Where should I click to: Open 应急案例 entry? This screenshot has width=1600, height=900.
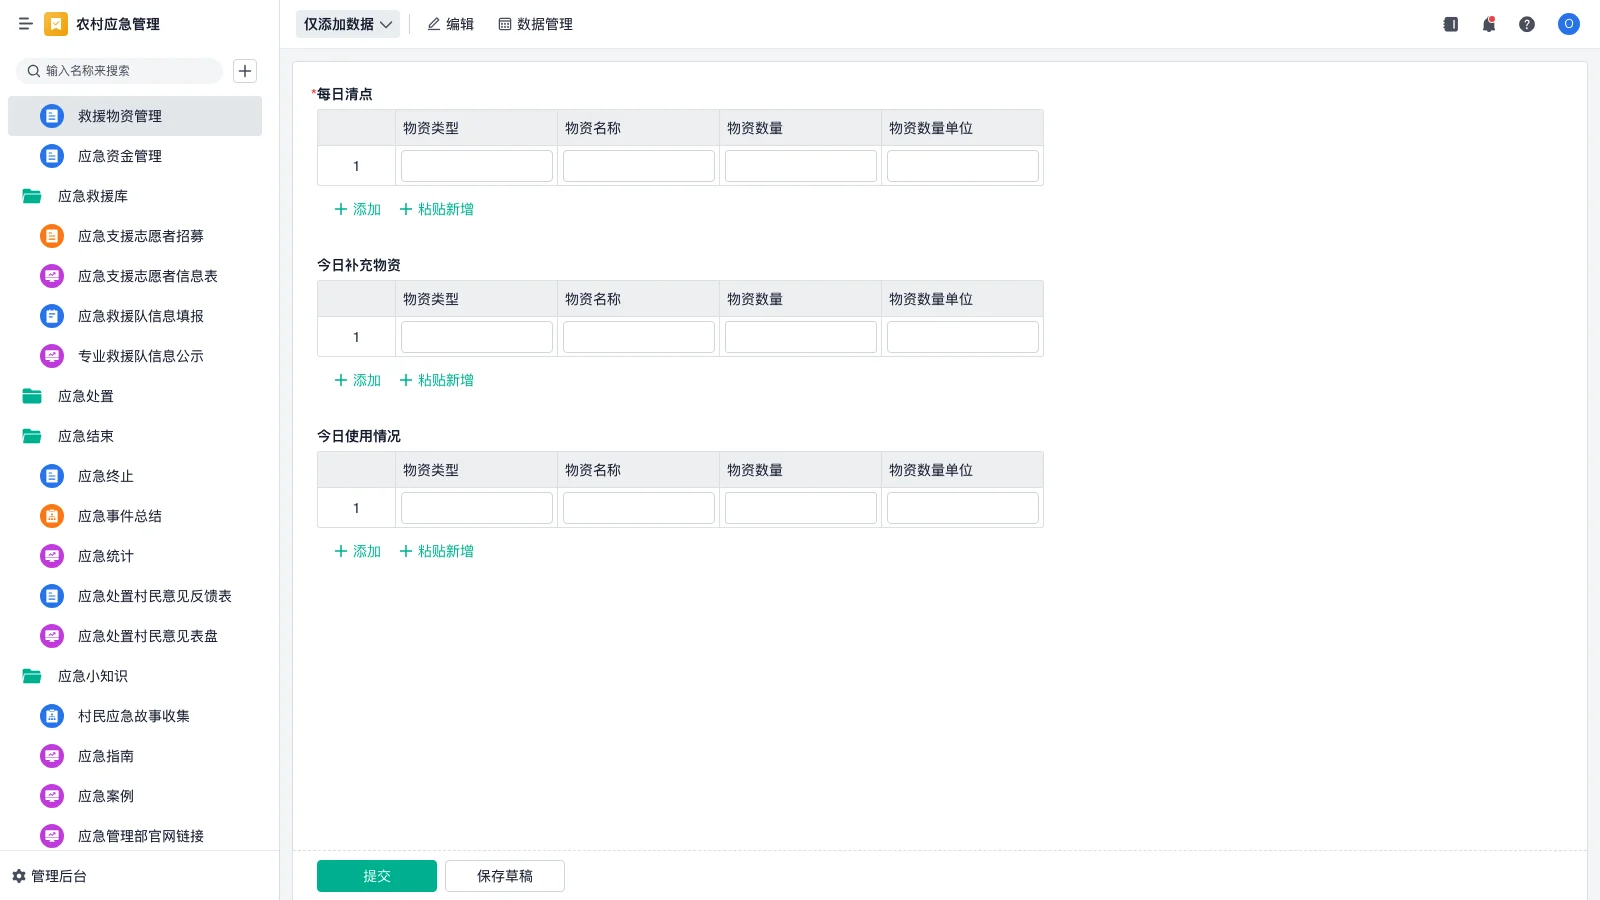point(135,796)
